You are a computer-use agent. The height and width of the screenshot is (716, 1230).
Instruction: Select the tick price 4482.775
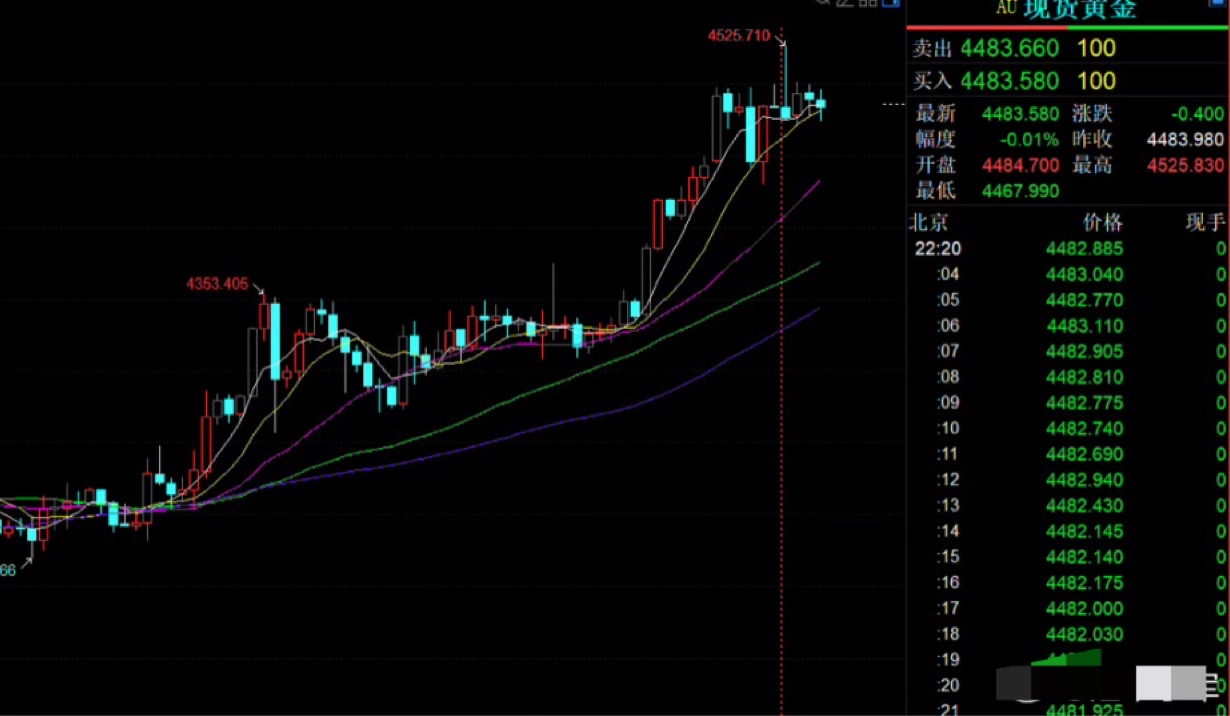pos(1085,403)
